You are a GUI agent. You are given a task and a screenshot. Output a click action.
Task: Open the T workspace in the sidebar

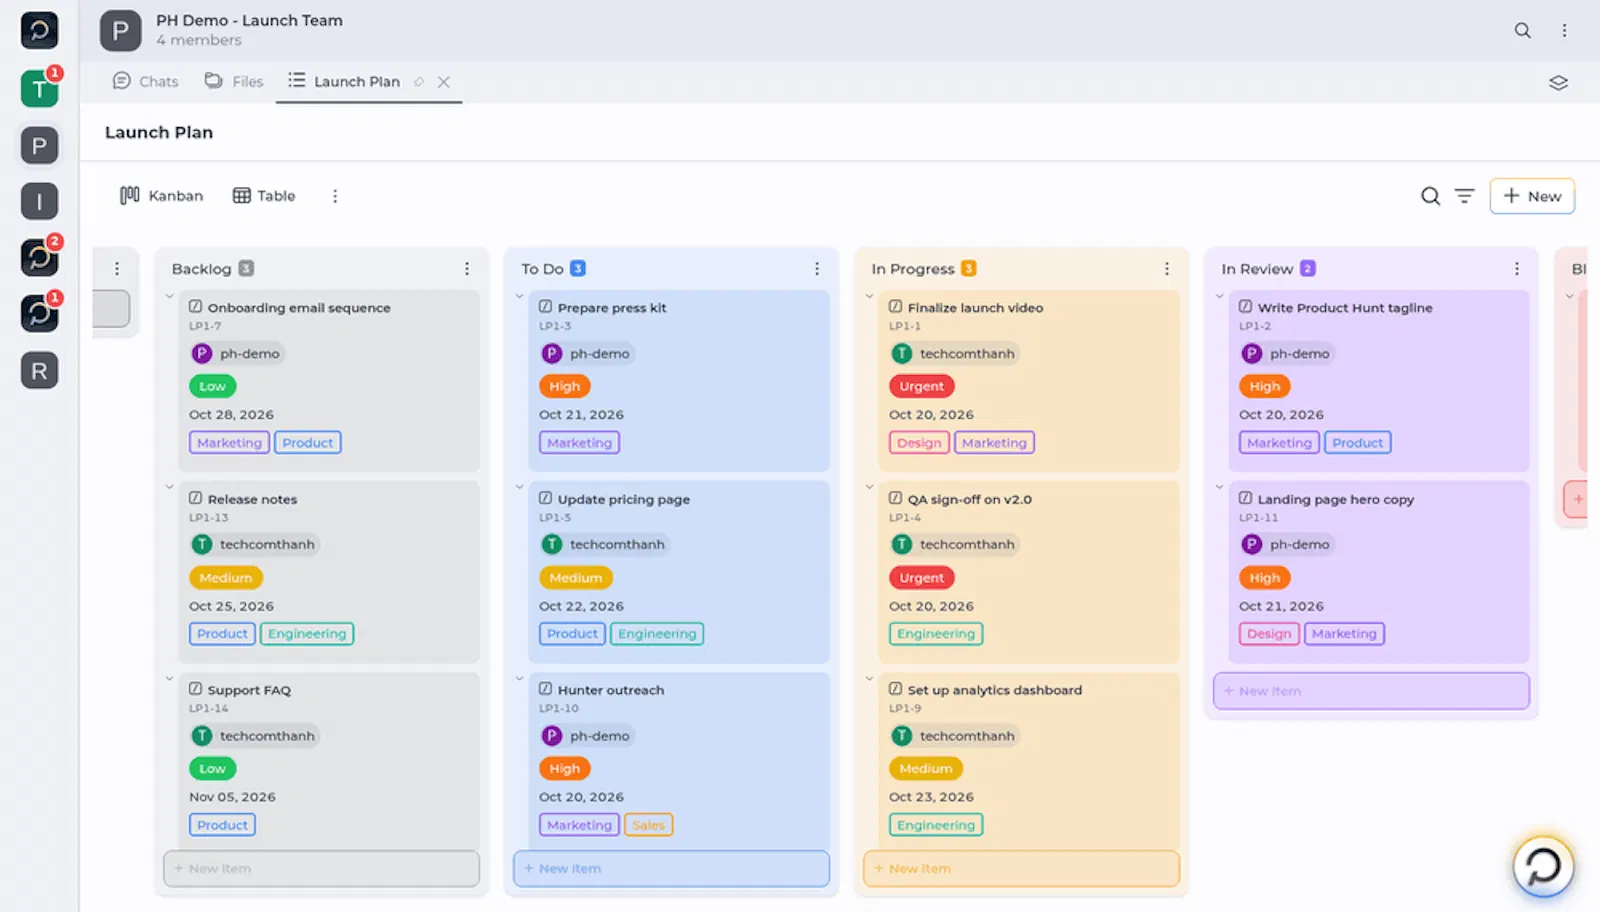[x=39, y=89]
